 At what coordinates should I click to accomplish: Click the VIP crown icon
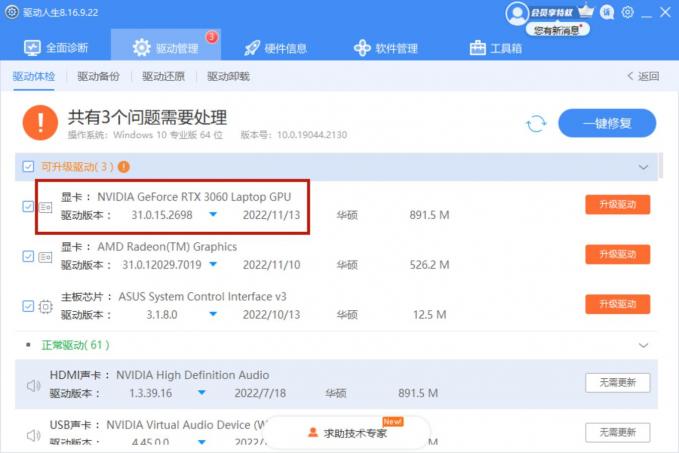pos(585,11)
